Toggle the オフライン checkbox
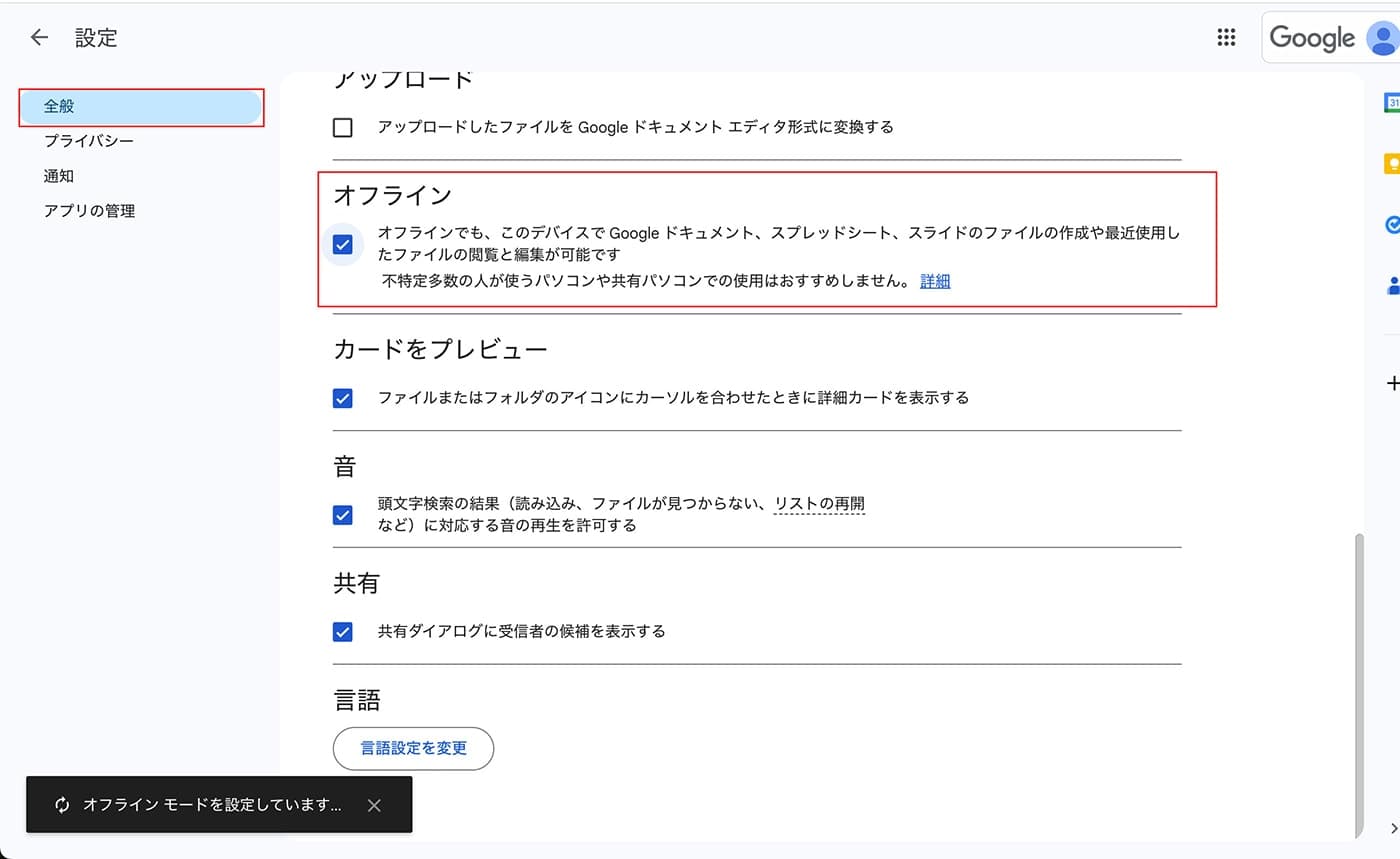This screenshot has width=1400, height=859. [x=343, y=244]
